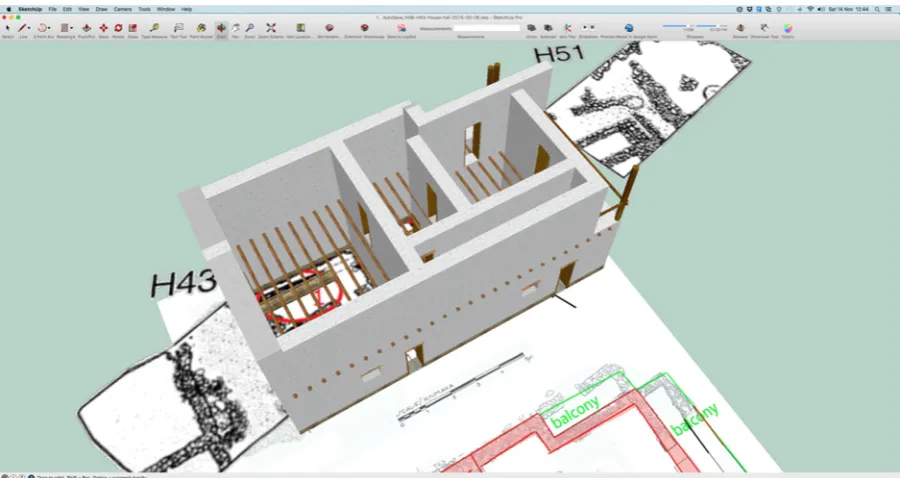This screenshot has height=478, width=901.
Task: Click the Zoom Extents tool
Action: coord(271,28)
